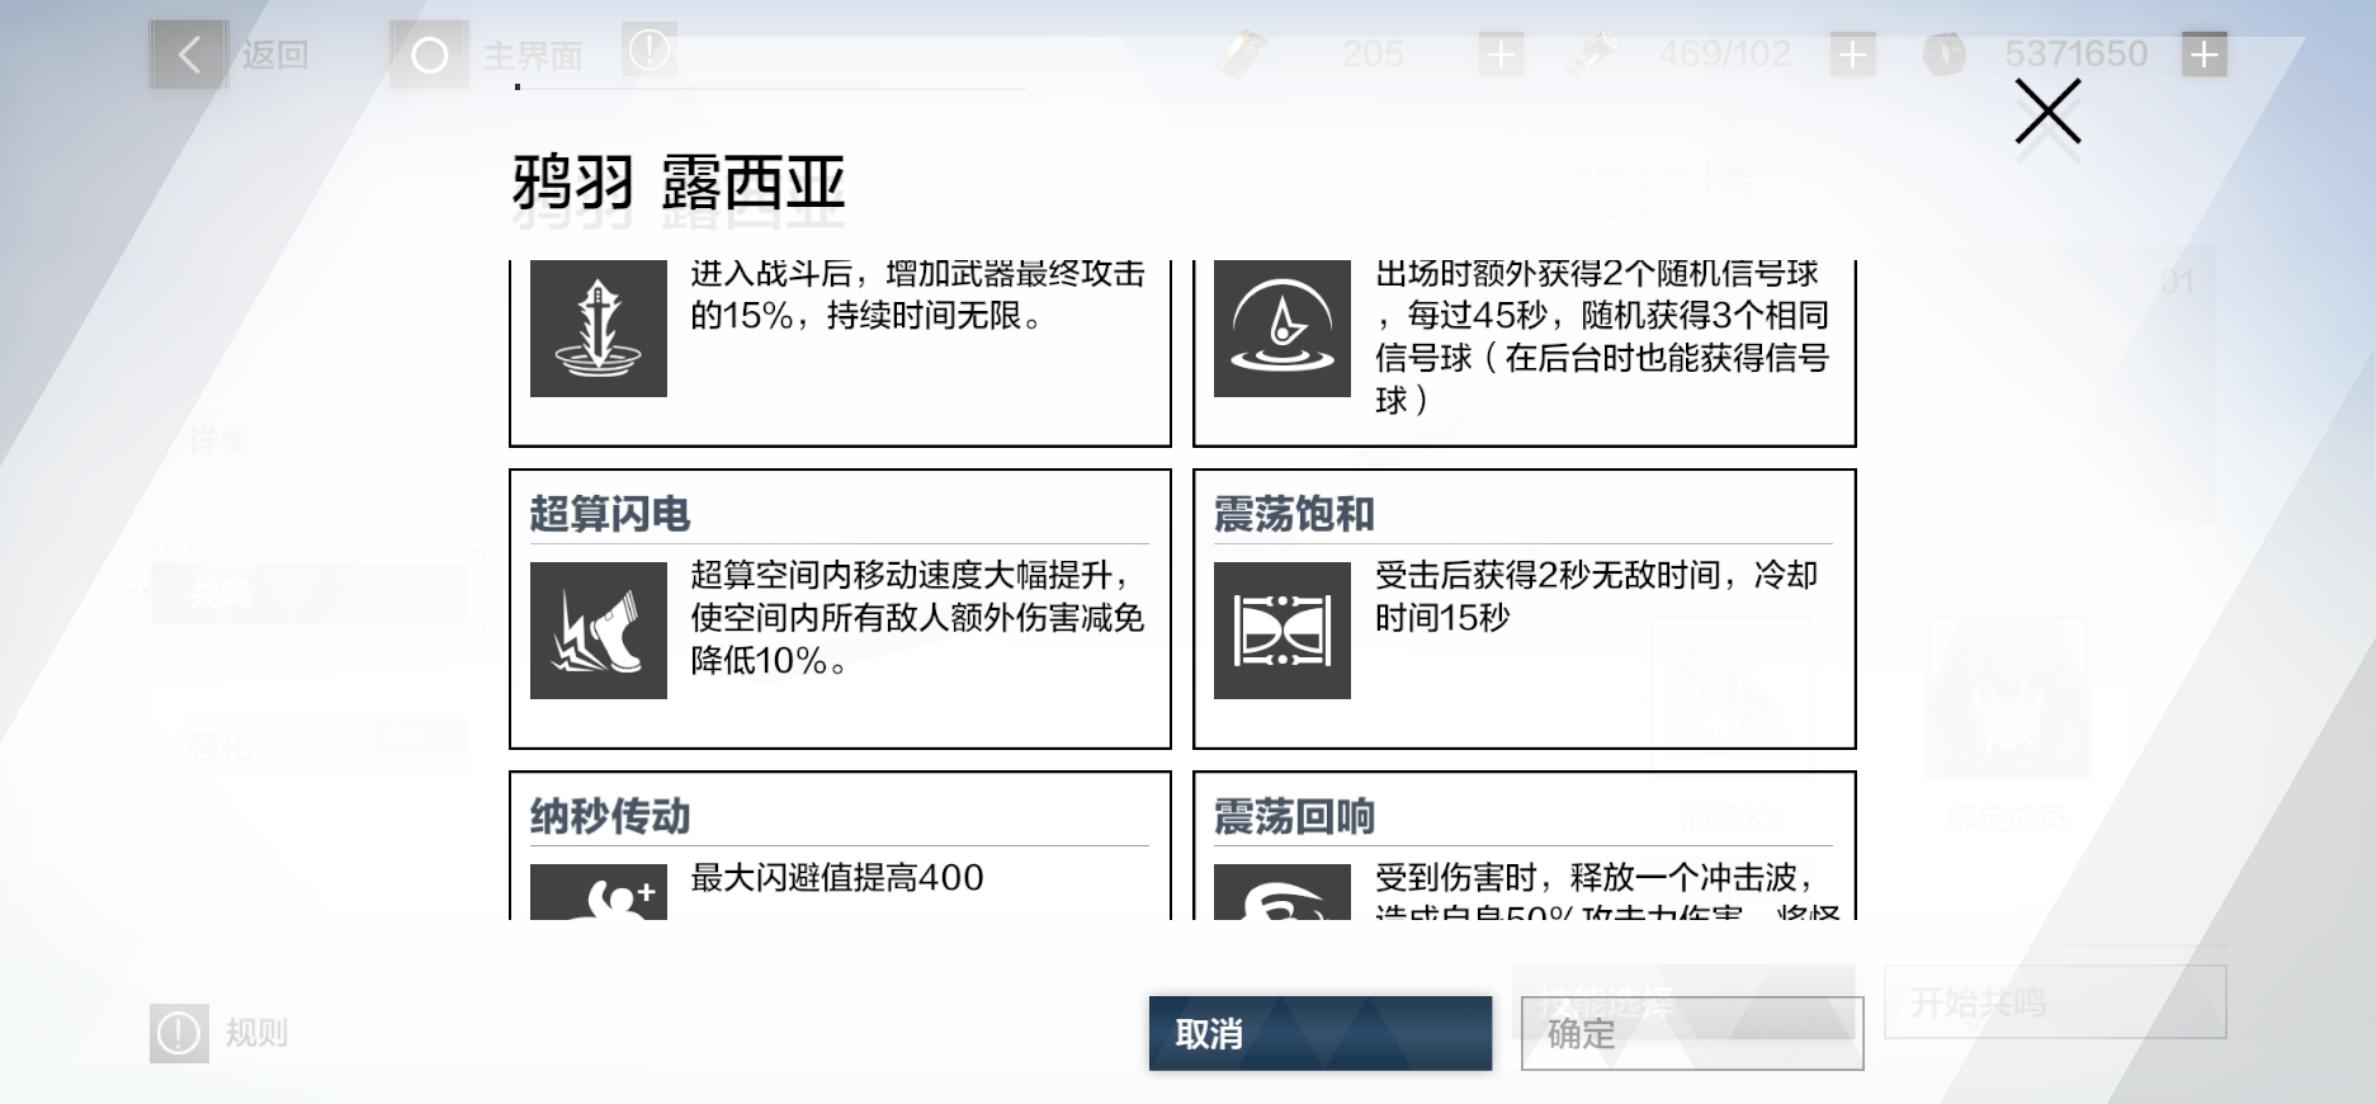This screenshot has height=1104, width=2376.
Task: Click the 纳秒传动 dodge icon
Action: [598, 892]
